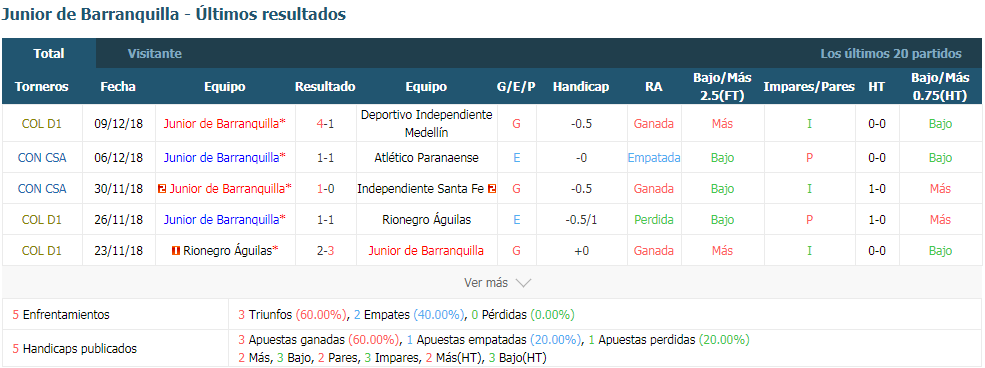Open the COL D1 tournament on 26/11/18

42,220
